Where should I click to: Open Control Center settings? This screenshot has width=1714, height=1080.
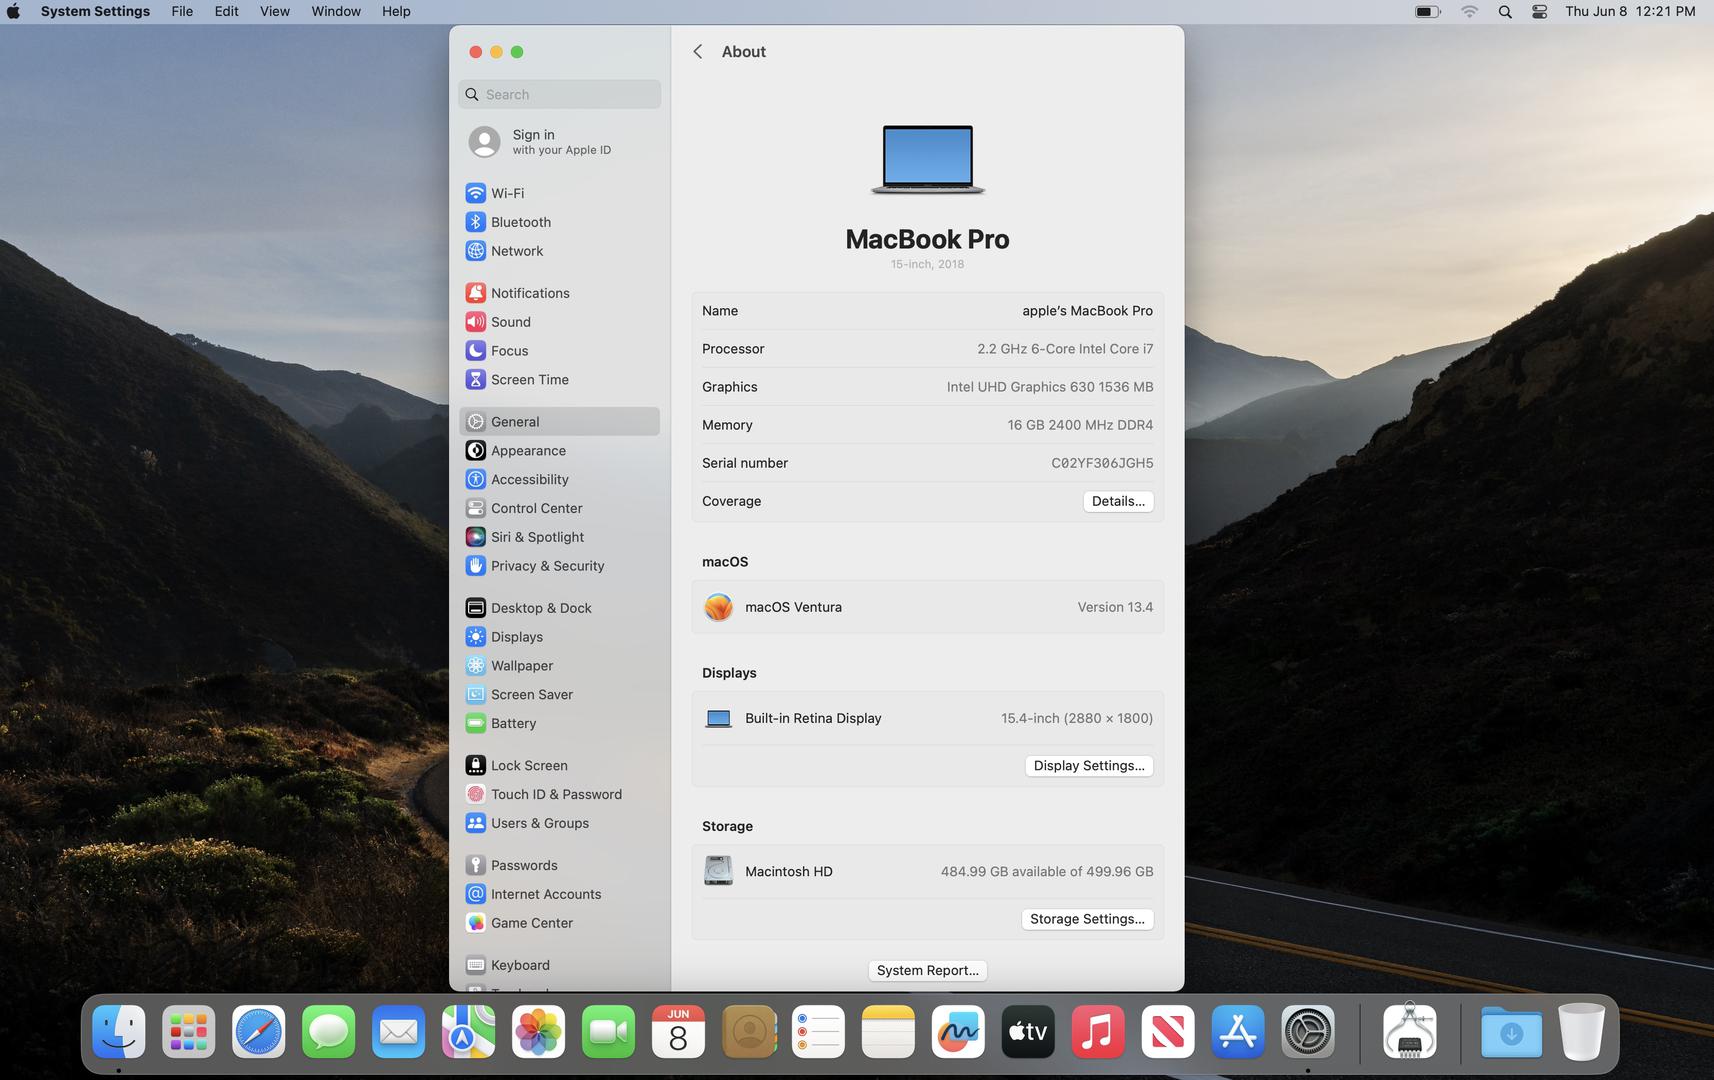(x=559, y=508)
